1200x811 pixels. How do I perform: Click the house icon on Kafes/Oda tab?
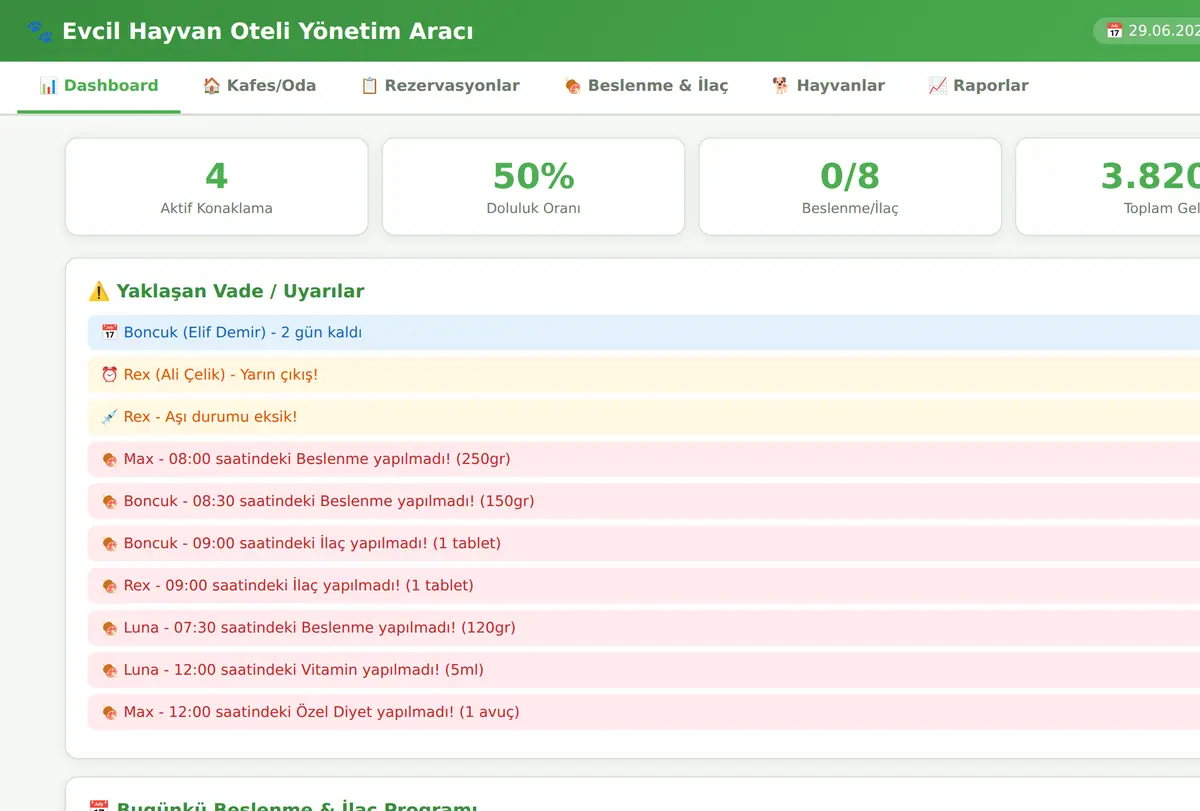tap(212, 86)
